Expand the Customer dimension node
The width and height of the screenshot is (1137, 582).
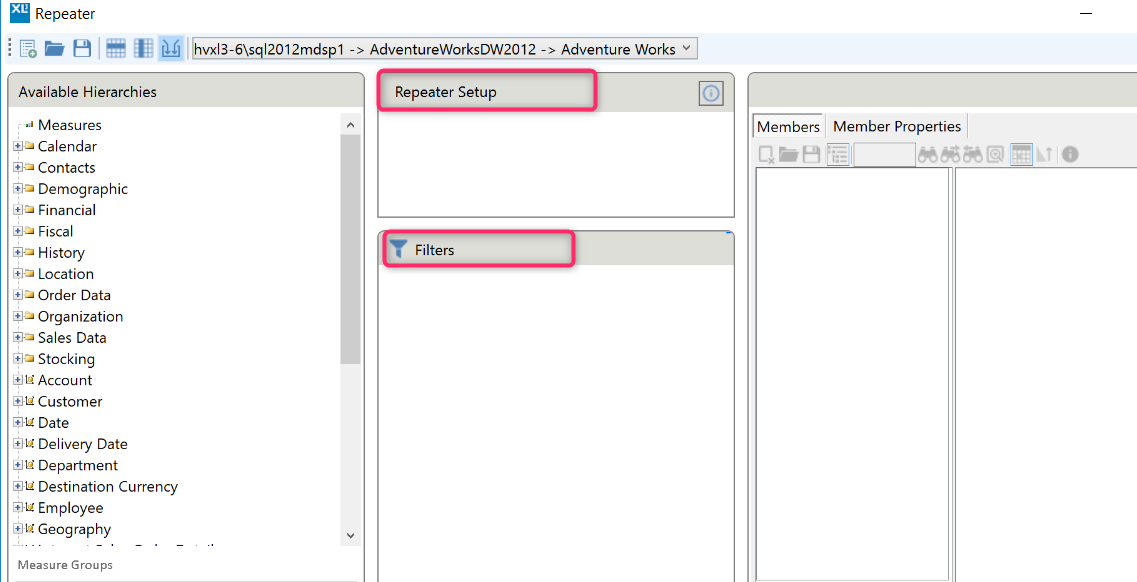pos(18,402)
